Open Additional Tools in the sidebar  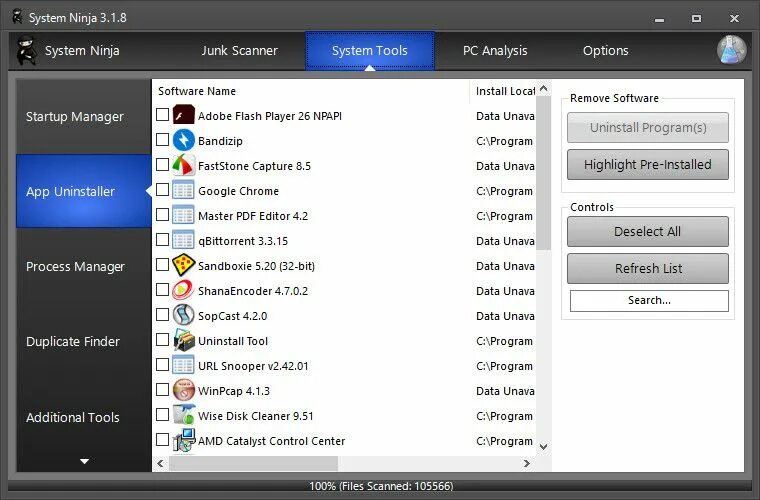click(84, 417)
